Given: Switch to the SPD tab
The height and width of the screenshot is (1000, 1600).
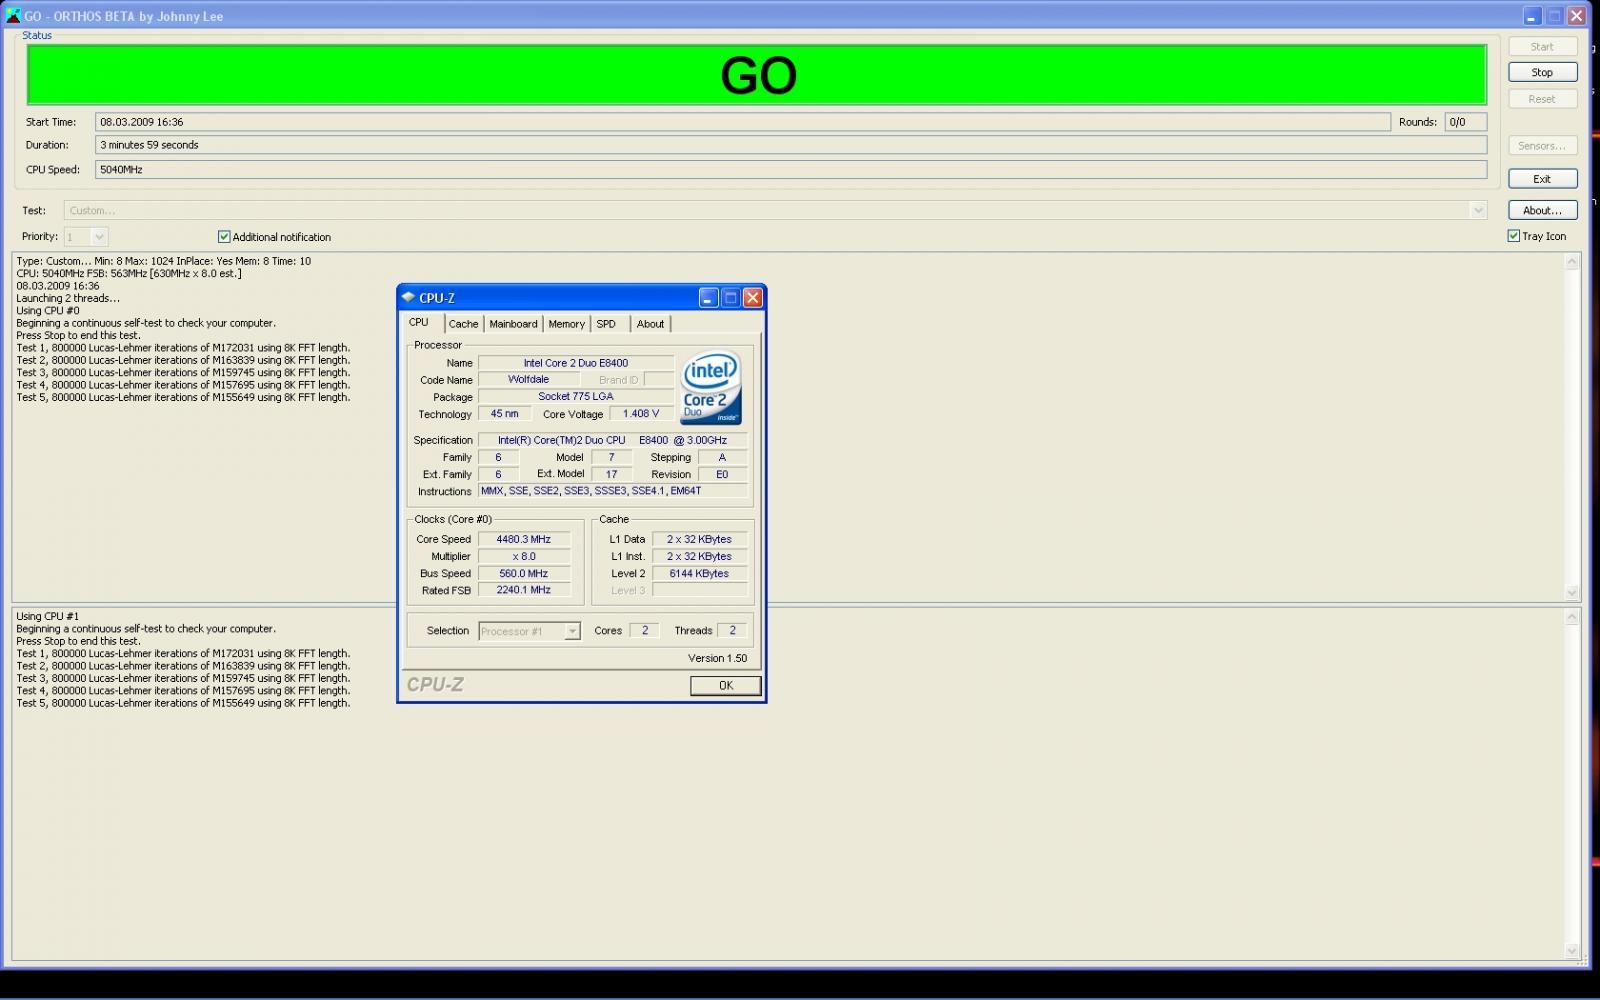Looking at the screenshot, I should pos(606,324).
